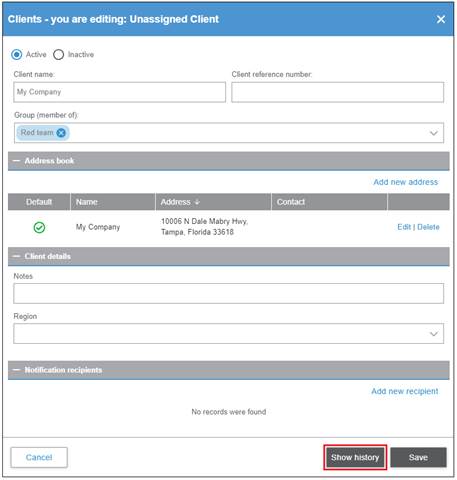Collapse the Notification recipients section
The height and width of the screenshot is (480, 457).
16,370
